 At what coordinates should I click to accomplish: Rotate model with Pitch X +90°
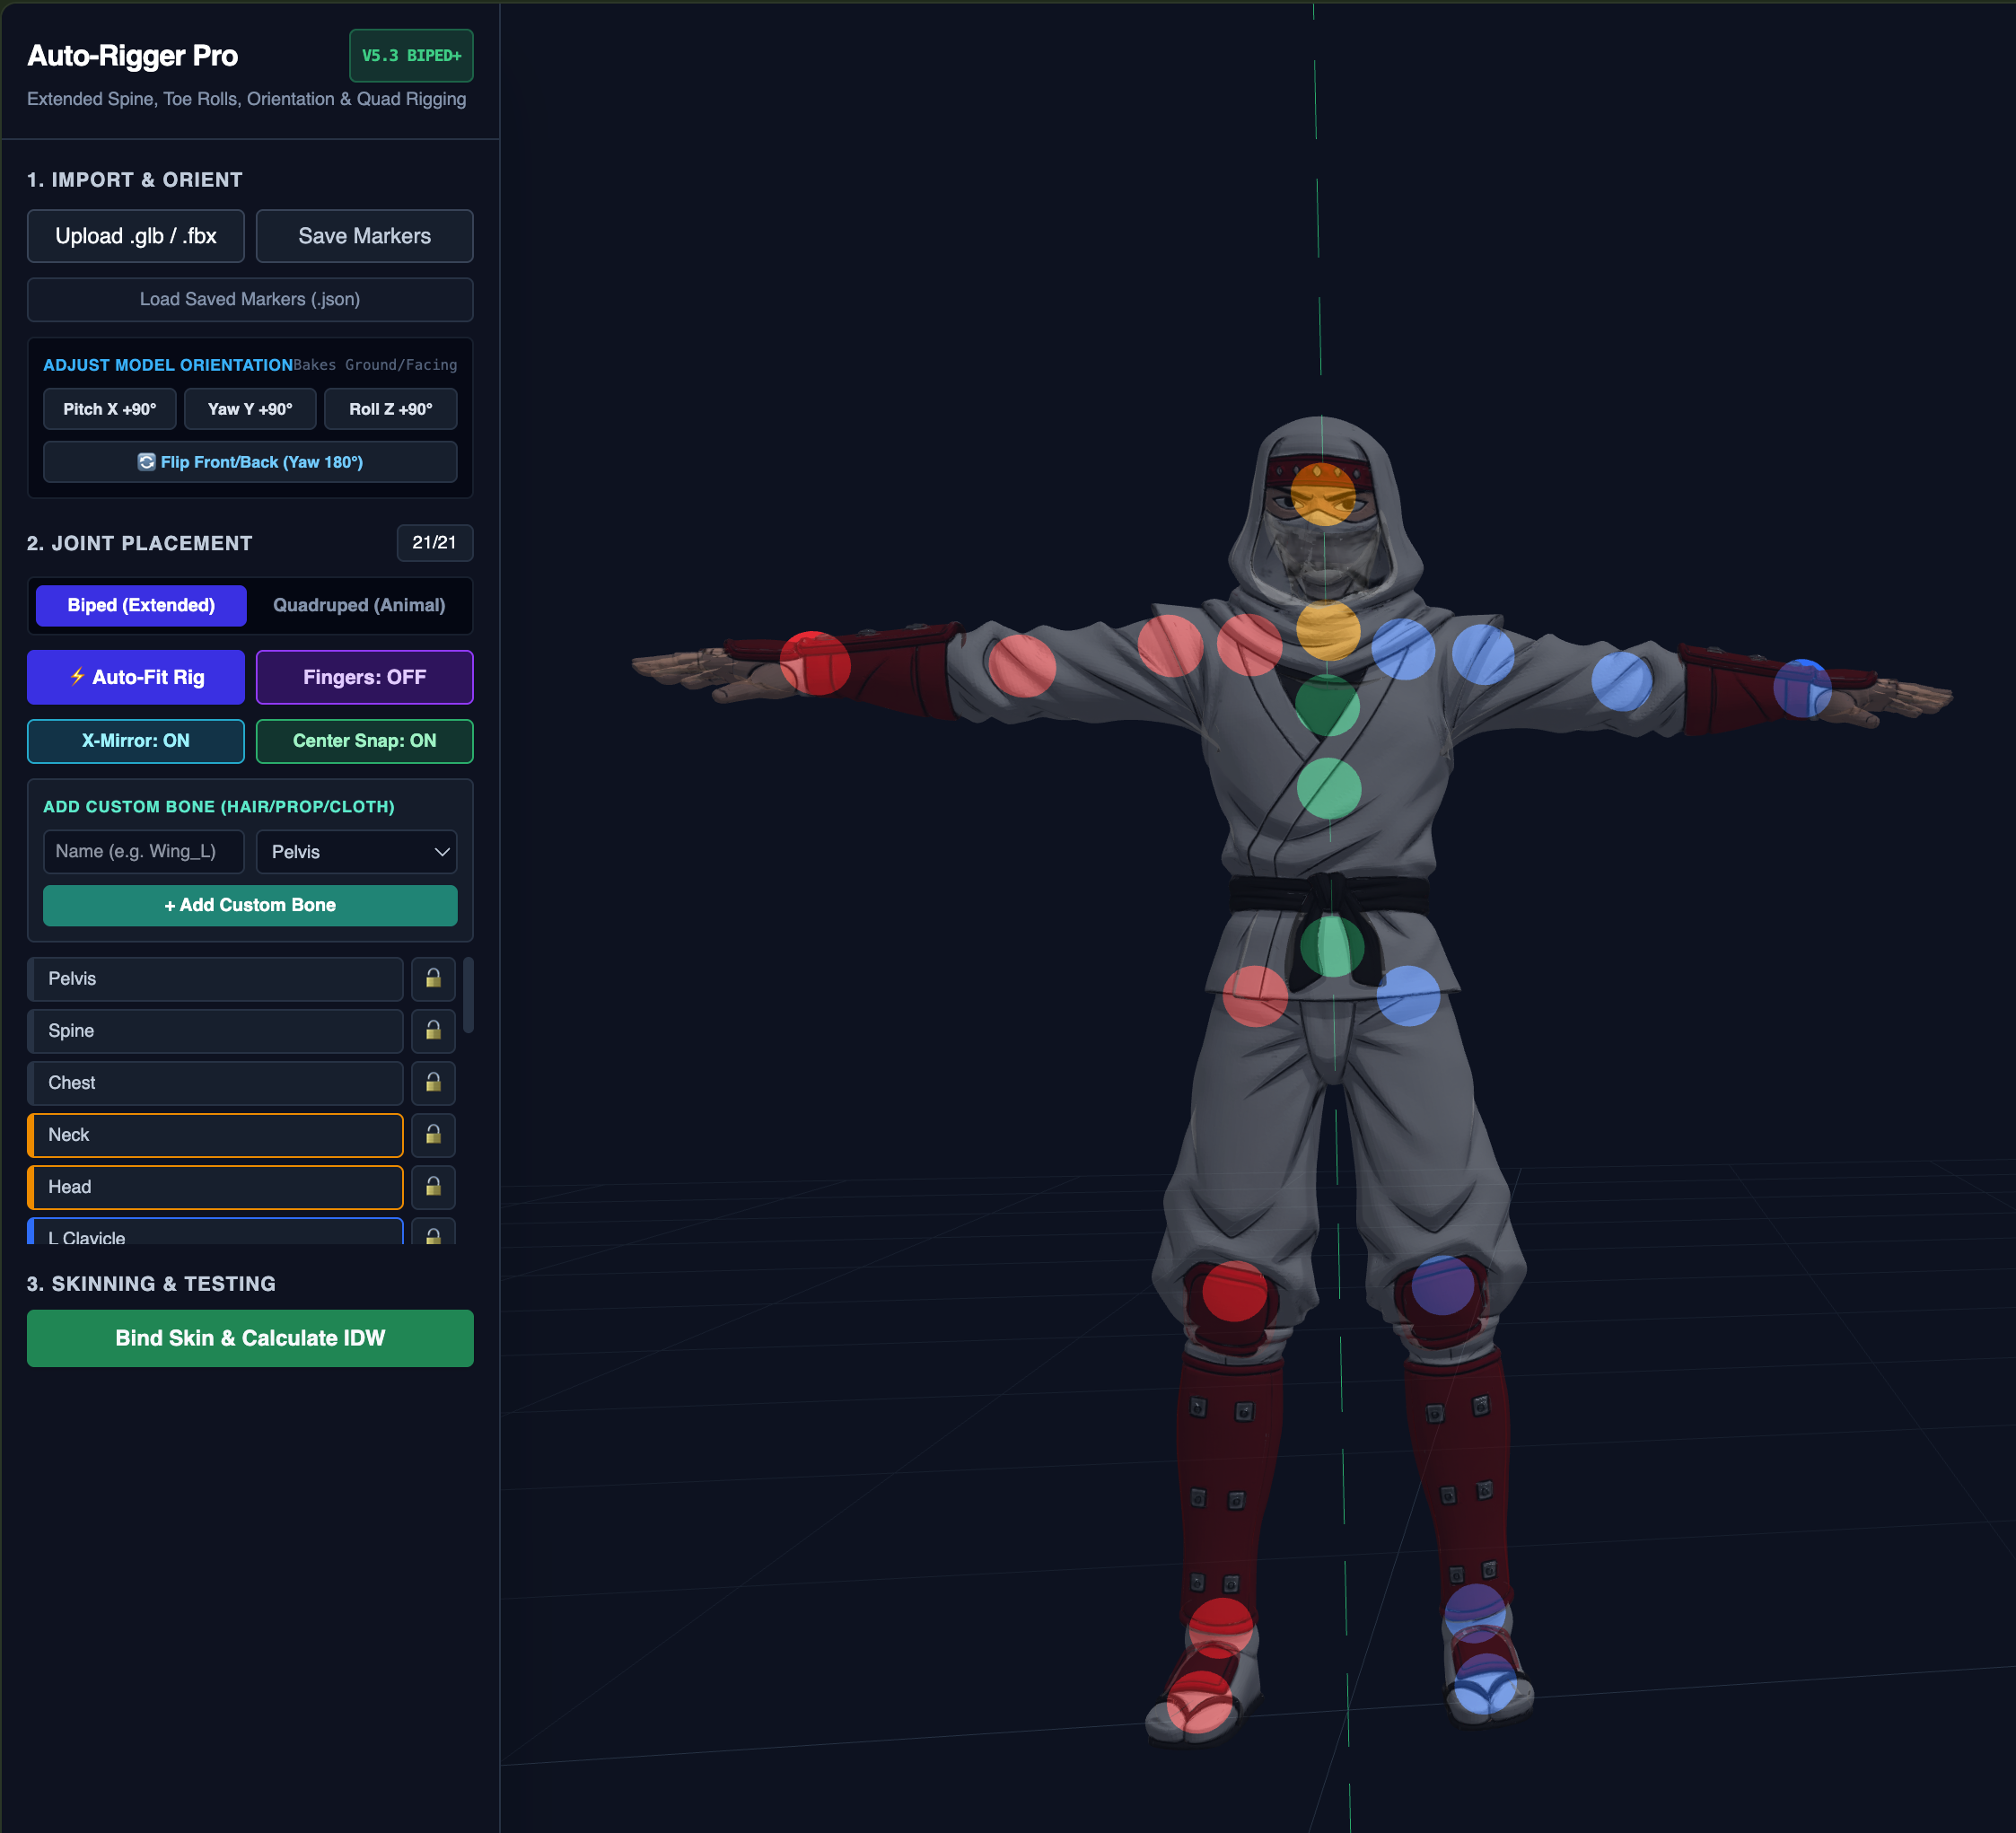point(110,409)
